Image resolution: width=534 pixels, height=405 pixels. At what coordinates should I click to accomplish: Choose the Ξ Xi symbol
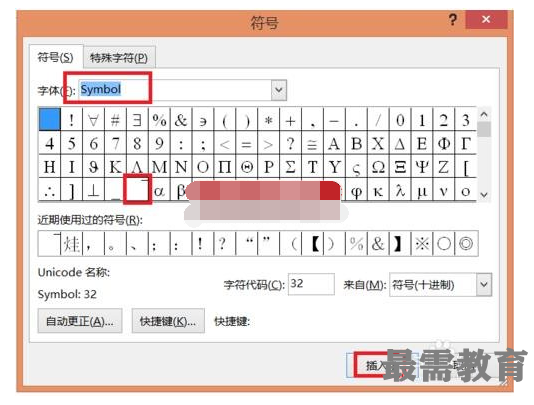click(x=400, y=167)
